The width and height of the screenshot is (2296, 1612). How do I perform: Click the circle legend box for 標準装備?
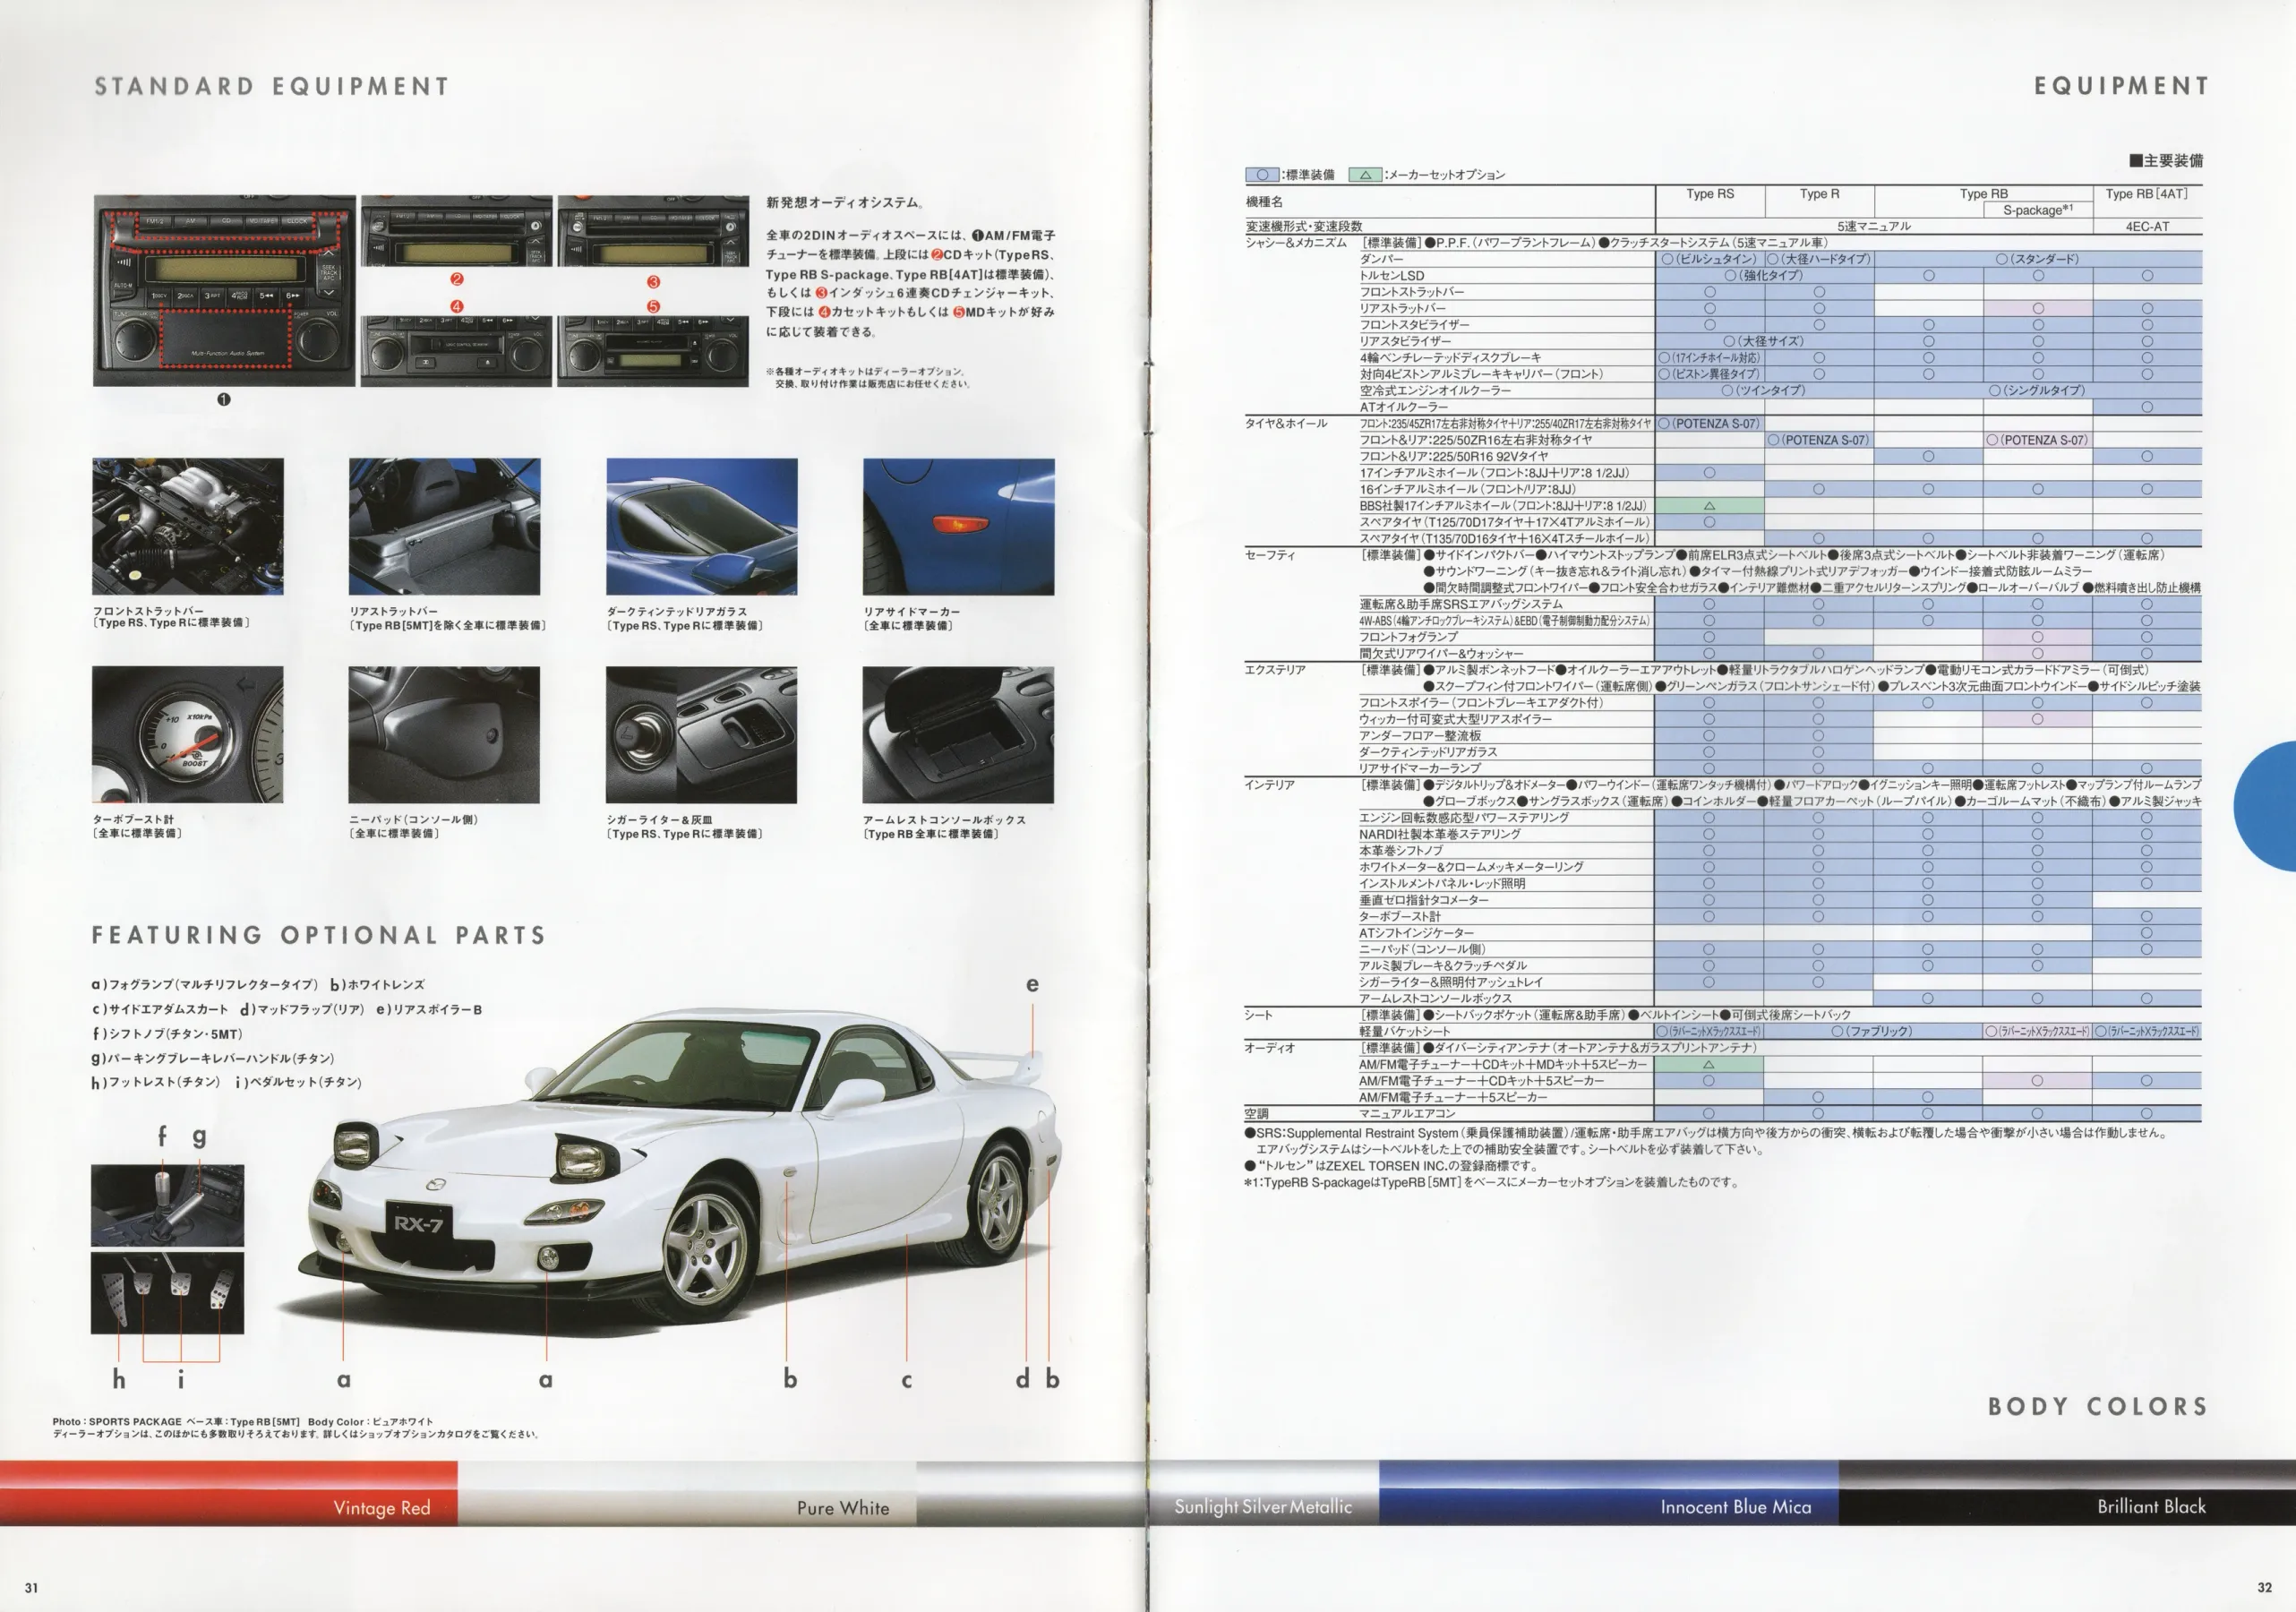click(1262, 175)
